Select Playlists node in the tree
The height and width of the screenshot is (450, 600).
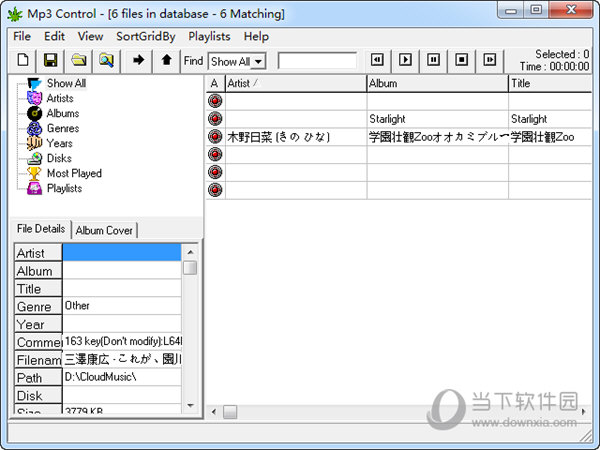(x=64, y=188)
